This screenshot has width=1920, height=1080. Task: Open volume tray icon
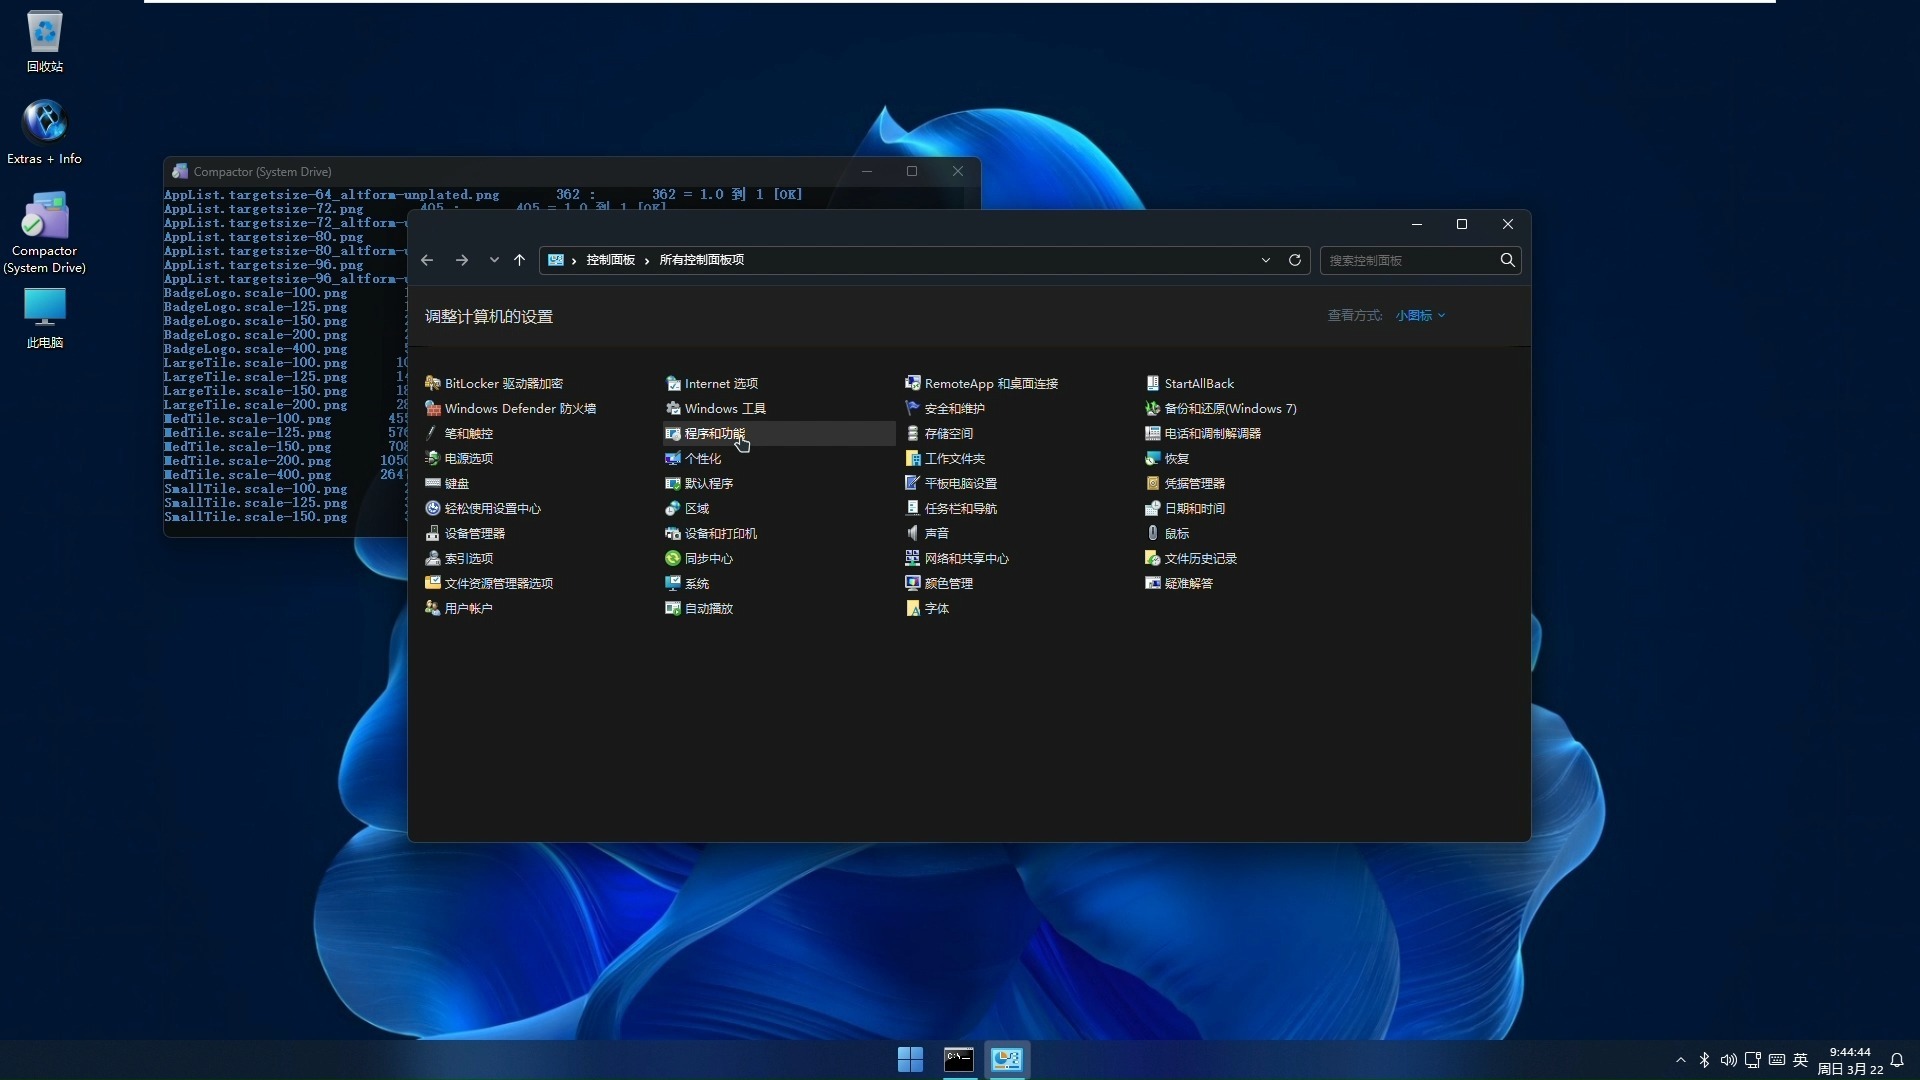point(1728,1060)
